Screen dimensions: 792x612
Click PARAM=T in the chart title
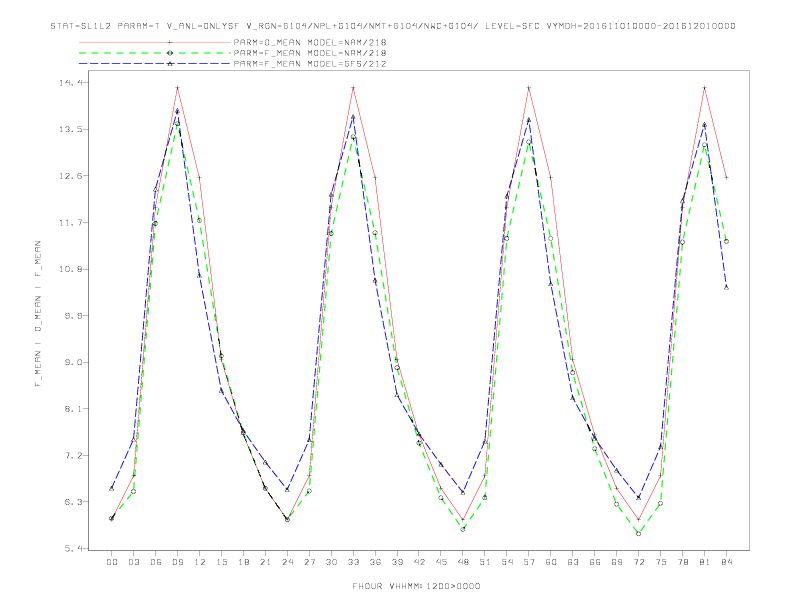pyautogui.click(x=138, y=26)
